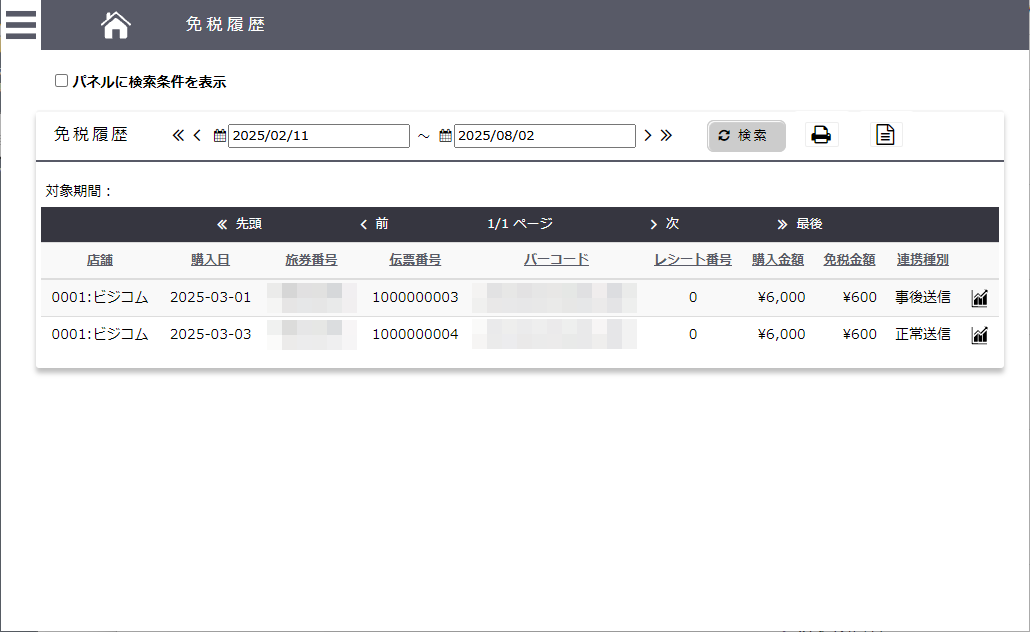Edit the end date field 2025/08/02
Viewport: 1030px width, 632px height.
pyautogui.click(x=545, y=136)
